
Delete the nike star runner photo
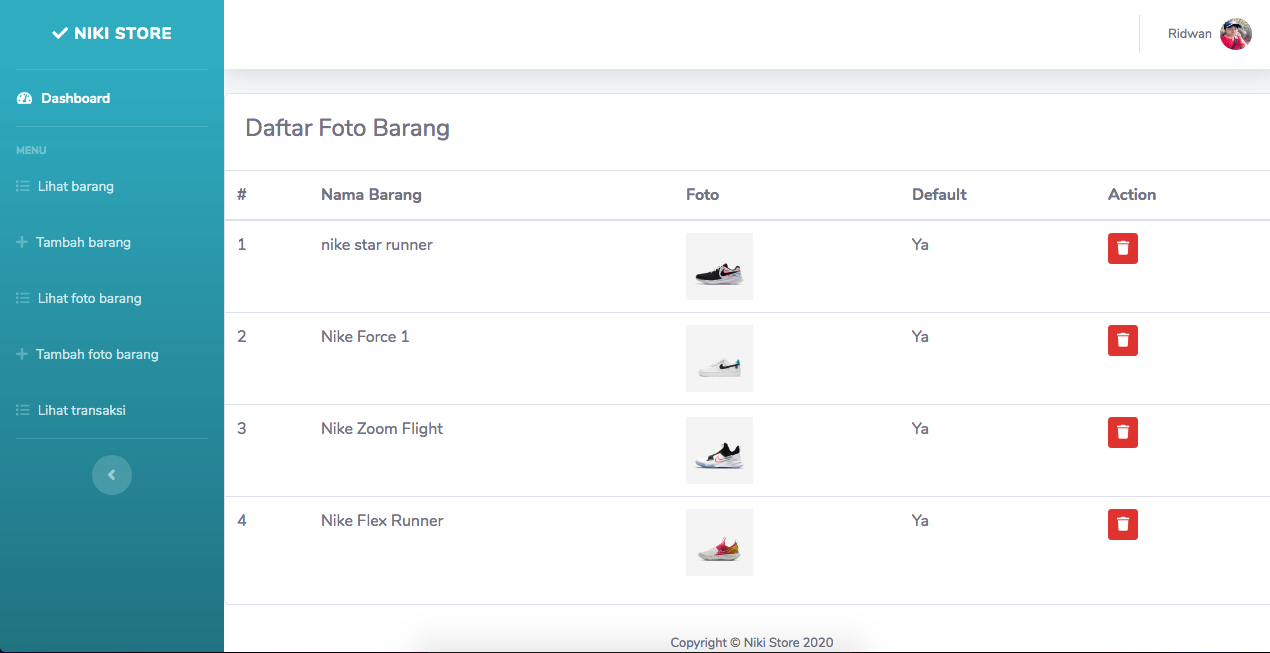coord(1123,248)
